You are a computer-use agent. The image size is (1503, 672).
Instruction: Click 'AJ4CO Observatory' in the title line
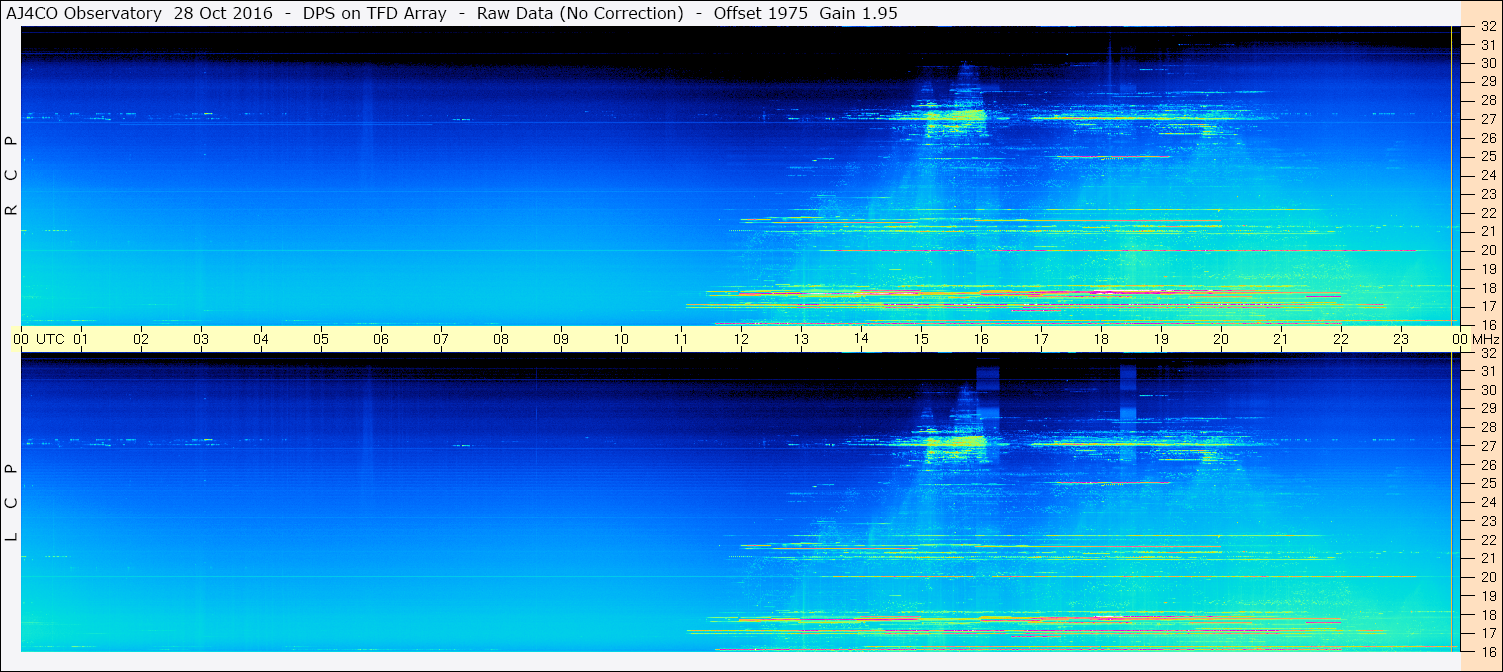tap(84, 13)
